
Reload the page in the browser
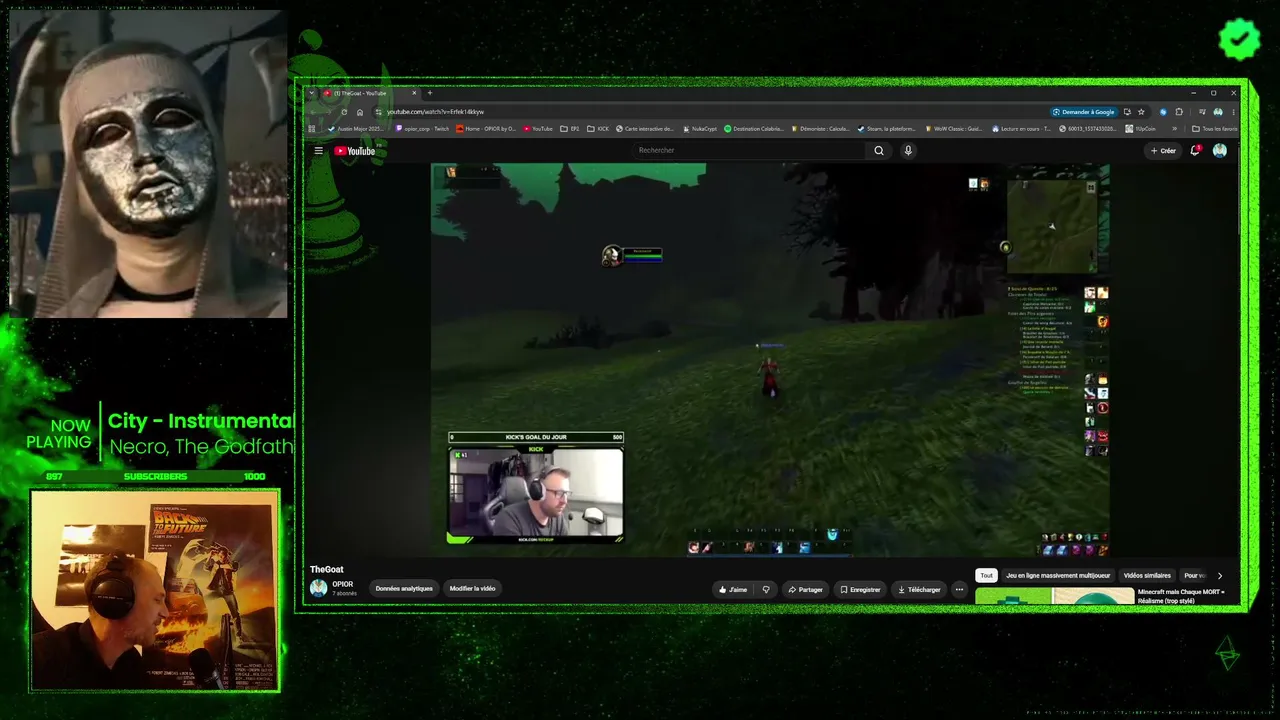pos(345,112)
